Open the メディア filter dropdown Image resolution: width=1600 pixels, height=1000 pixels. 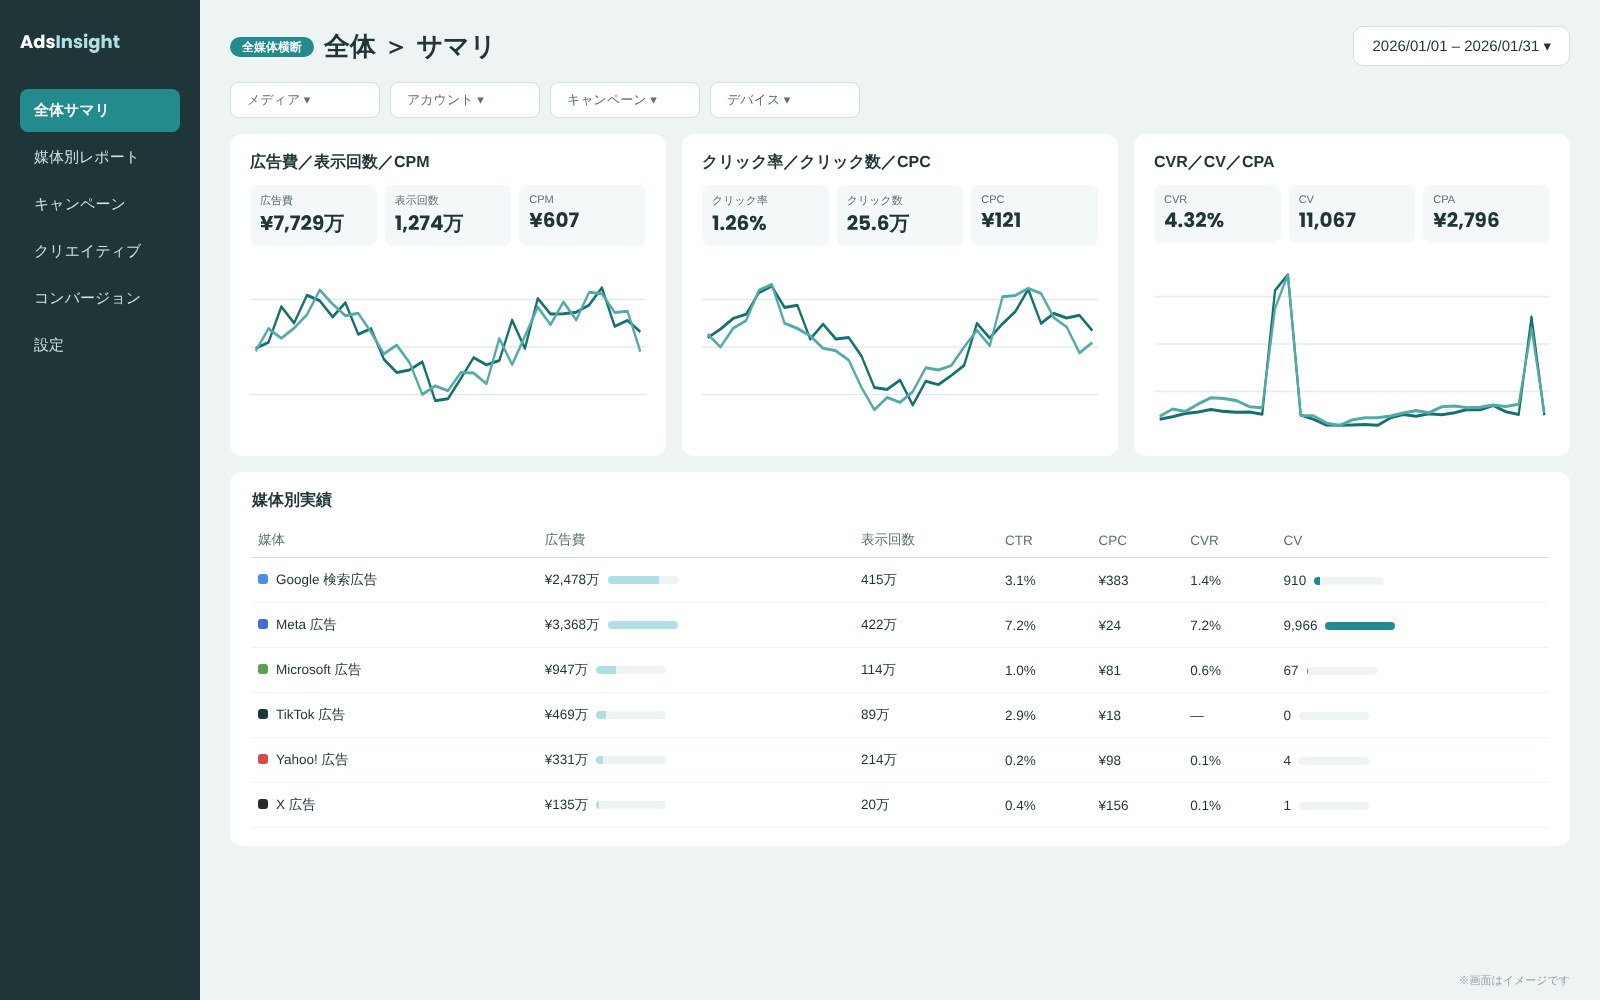tap(305, 100)
